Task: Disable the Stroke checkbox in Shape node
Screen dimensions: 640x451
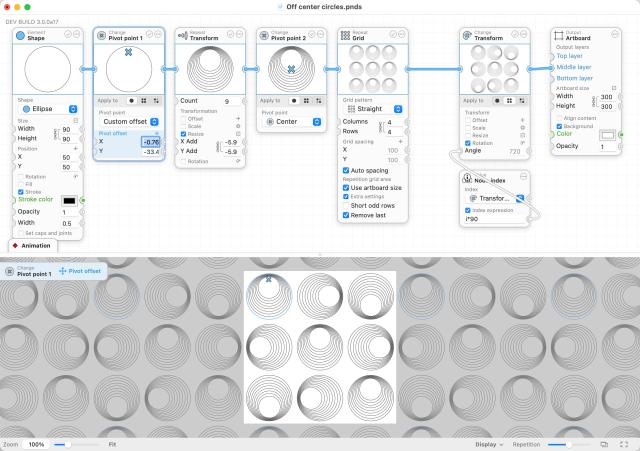Action: [20, 192]
